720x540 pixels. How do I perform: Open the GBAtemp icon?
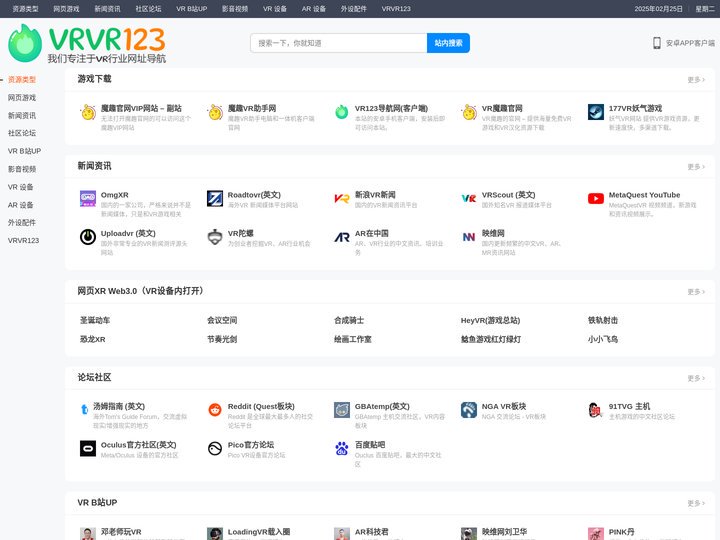click(x=342, y=410)
